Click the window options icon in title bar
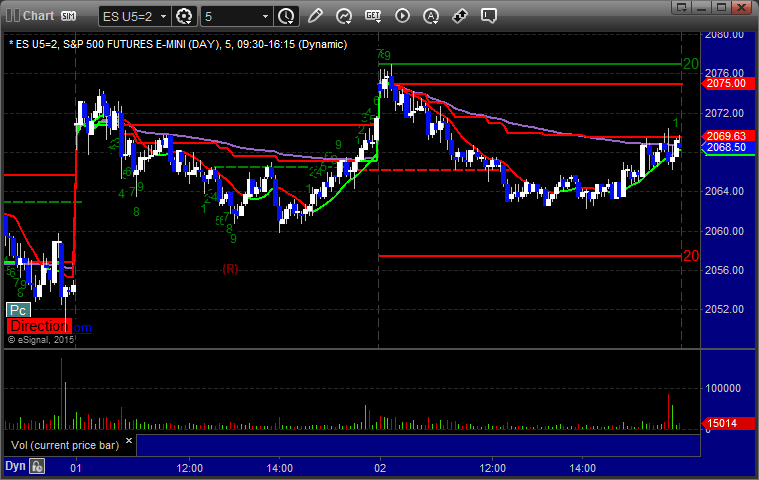This screenshot has height=480, width=759. click(x=682, y=7)
